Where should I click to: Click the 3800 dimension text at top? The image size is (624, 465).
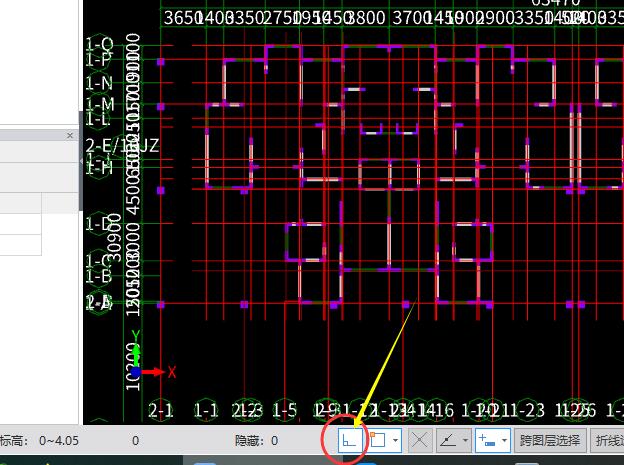coord(366,18)
